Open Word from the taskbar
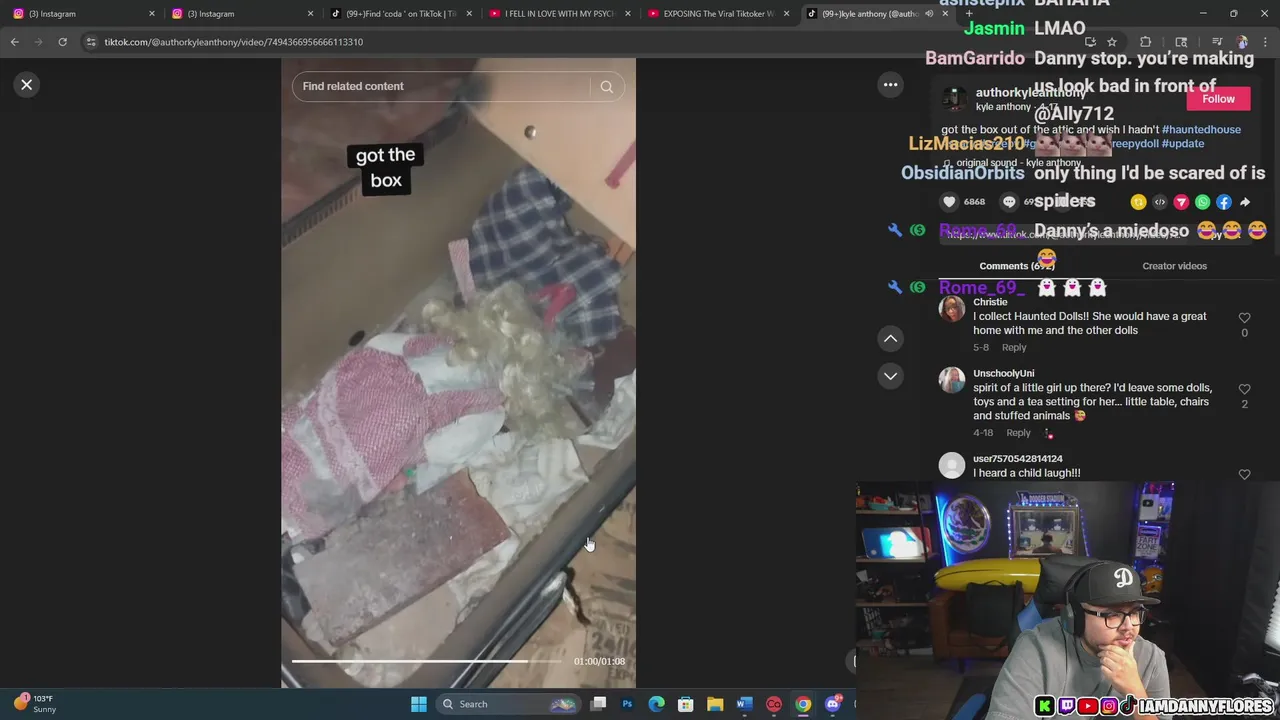The image size is (1280, 720). [744, 704]
